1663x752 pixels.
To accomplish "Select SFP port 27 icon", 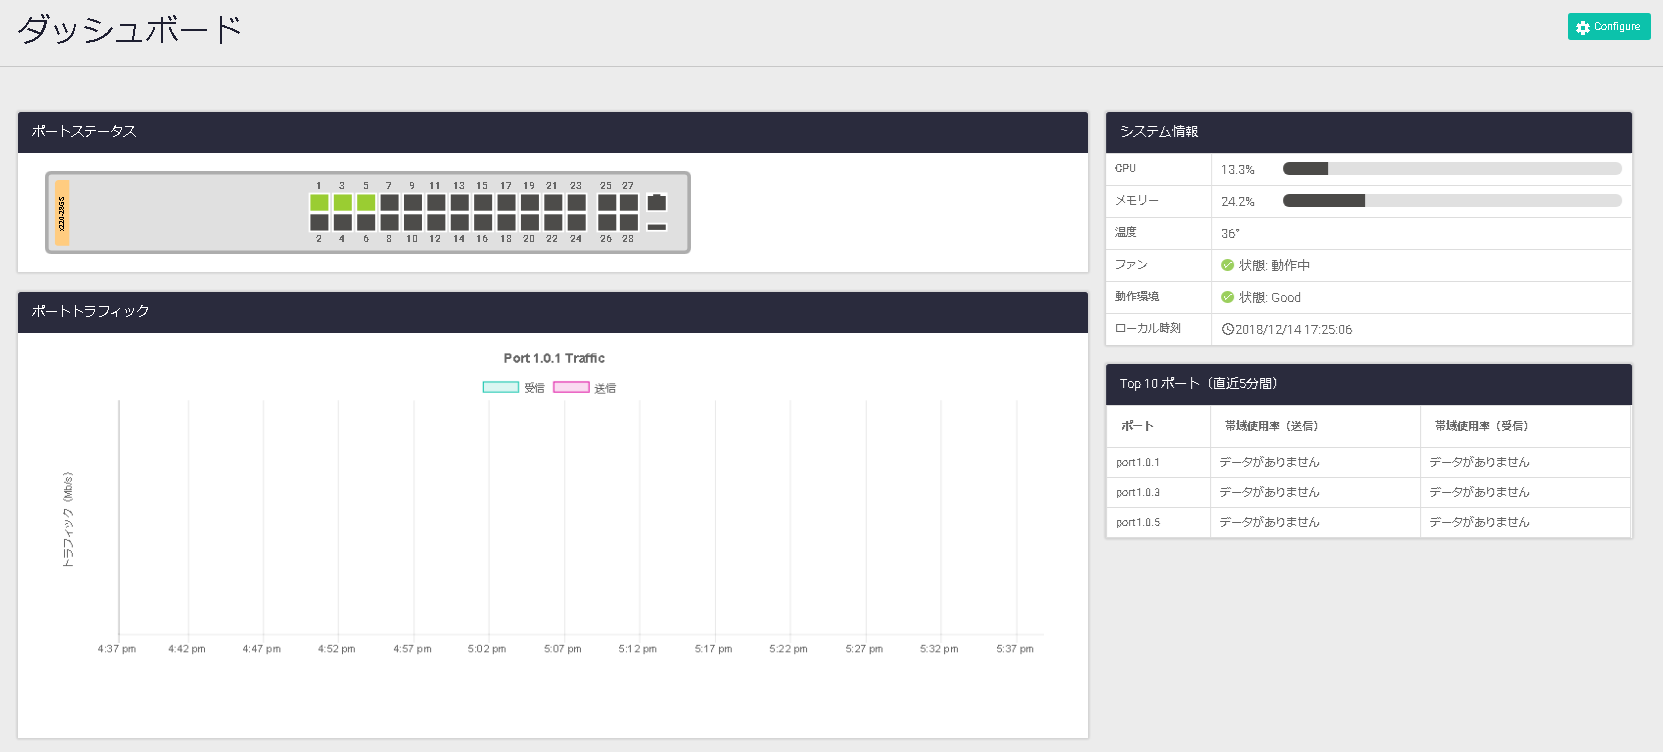I will [x=628, y=203].
